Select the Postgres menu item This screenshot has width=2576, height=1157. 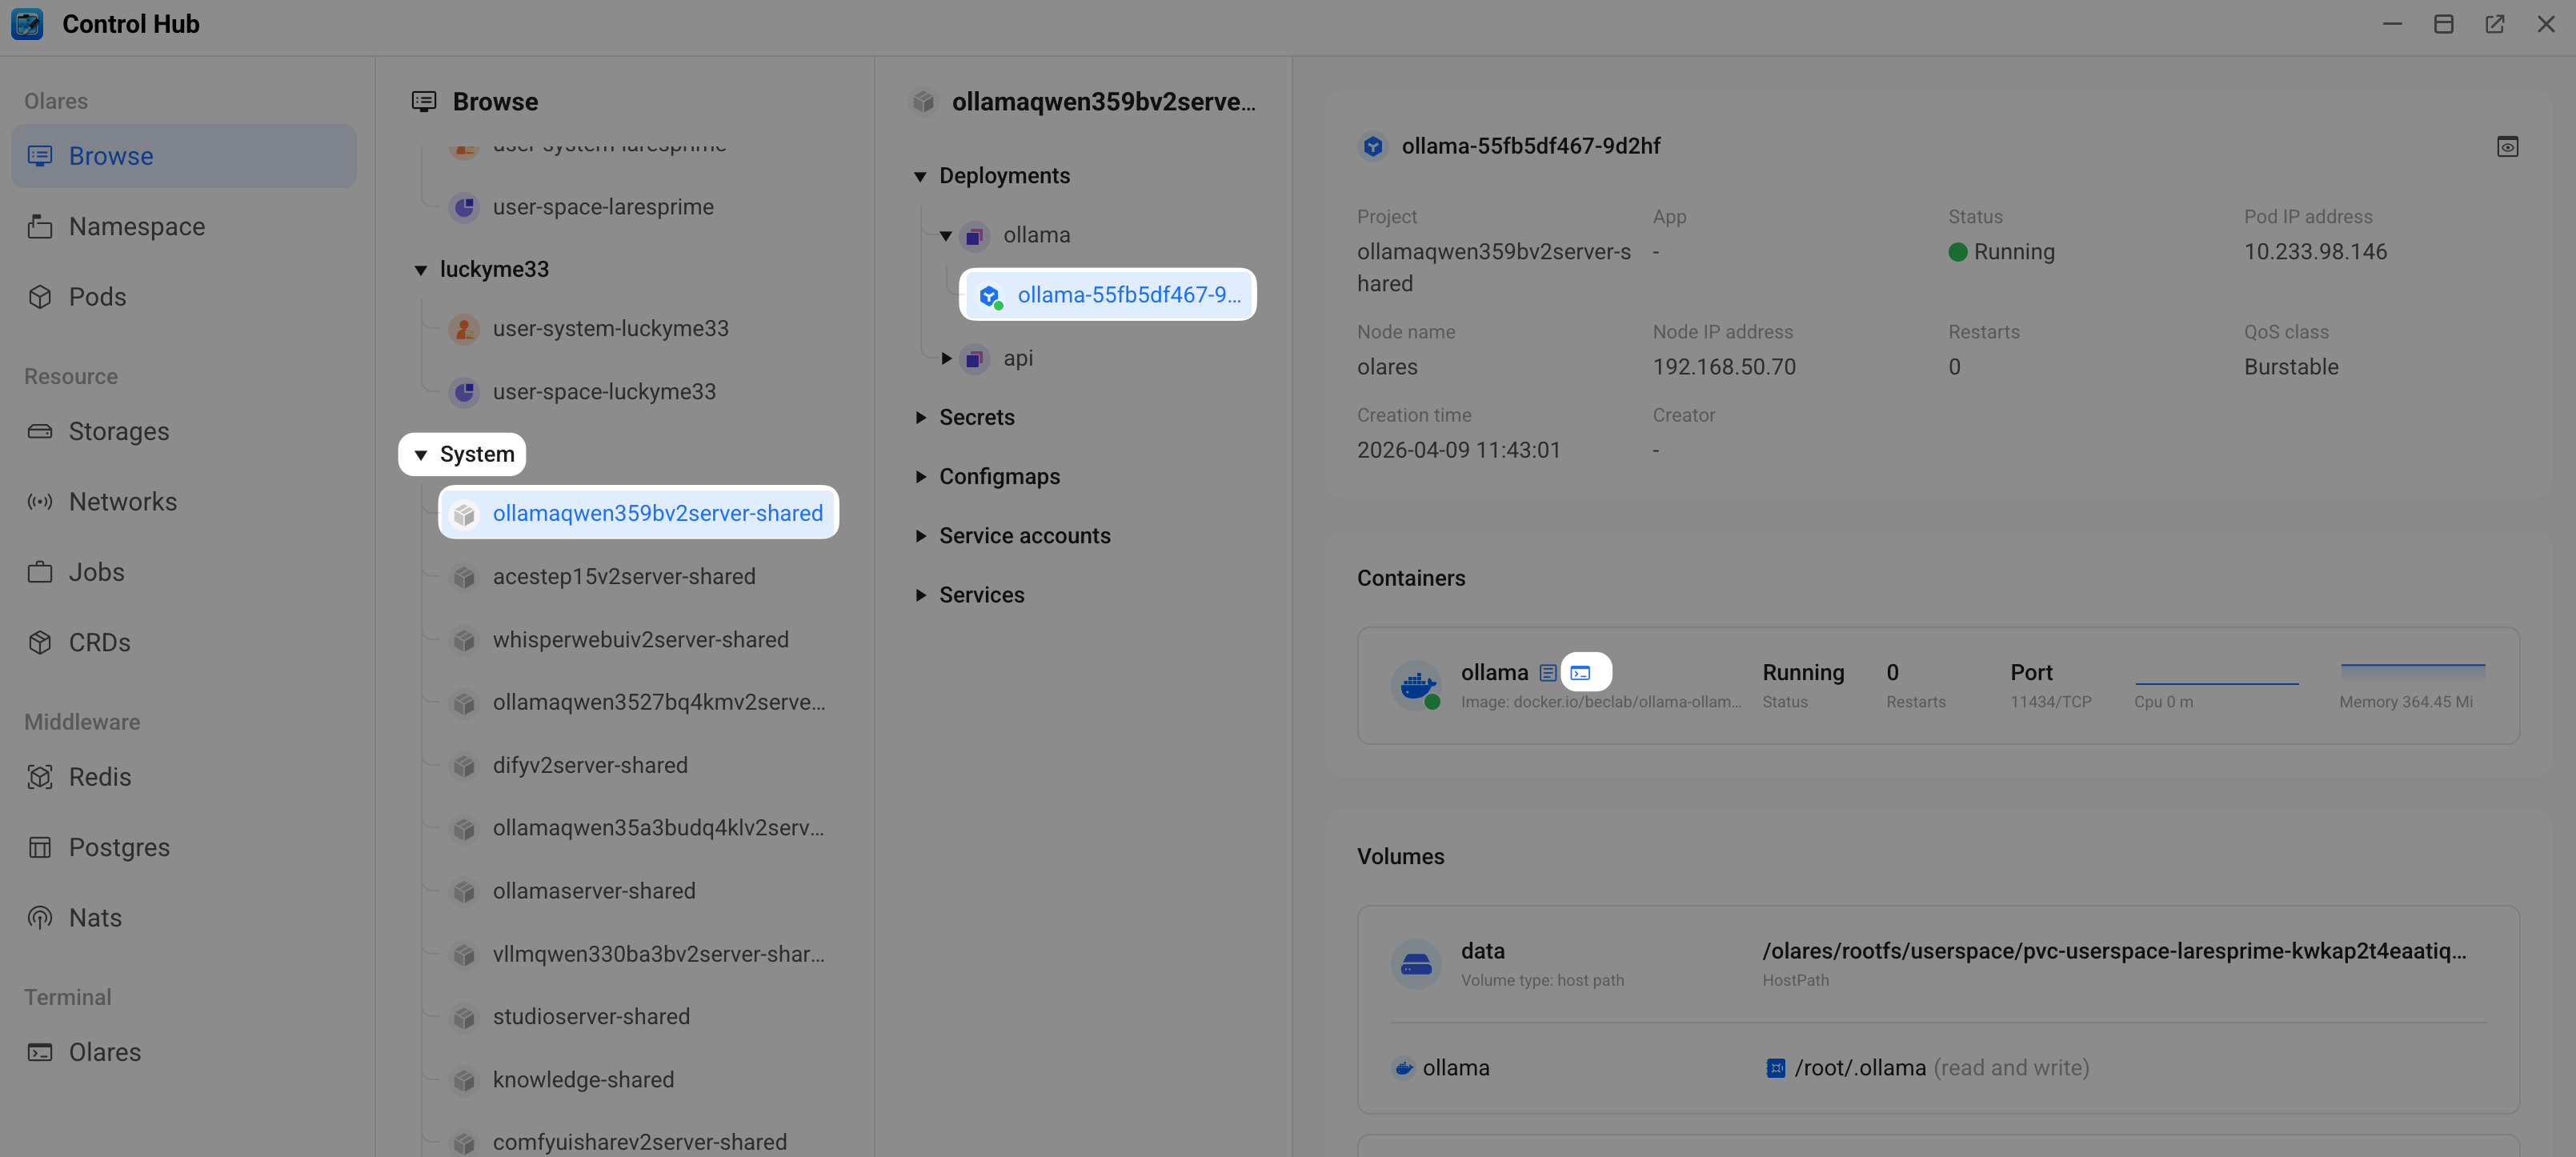(x=119, y=848)
